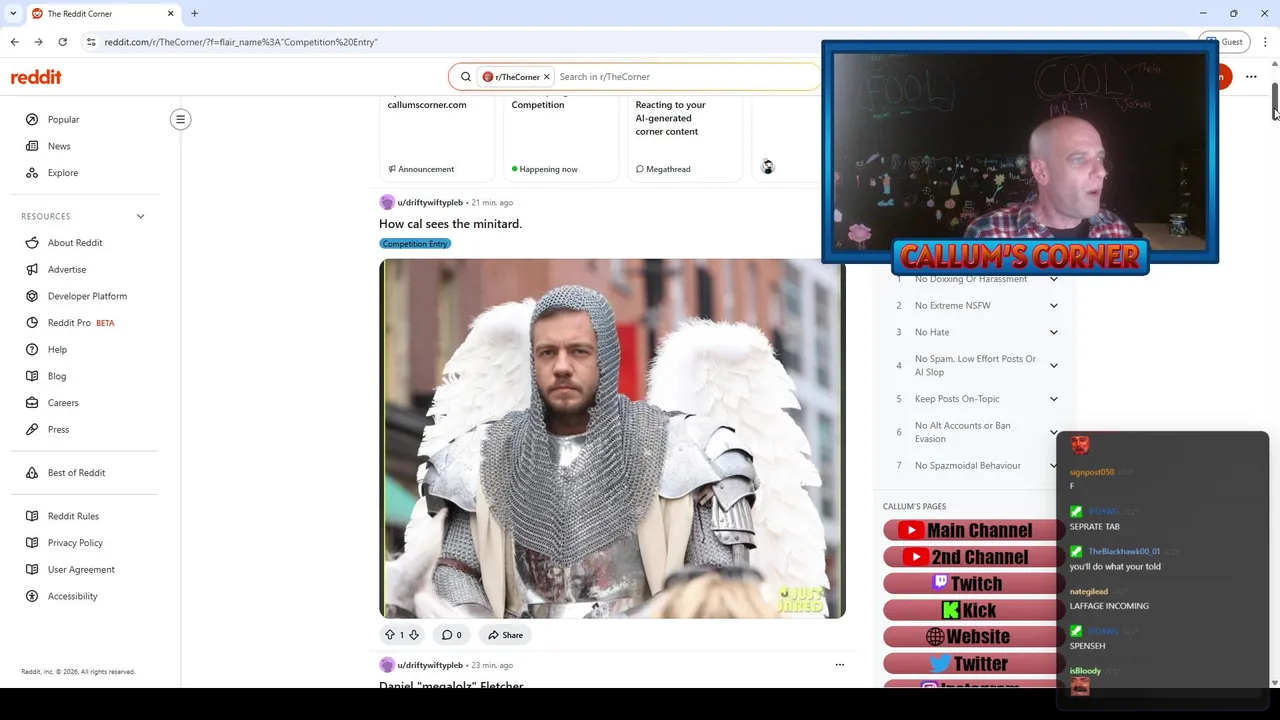Close The Reddit Corner tab
This screenshot has height=720, width=1280.
coord(170,14)
